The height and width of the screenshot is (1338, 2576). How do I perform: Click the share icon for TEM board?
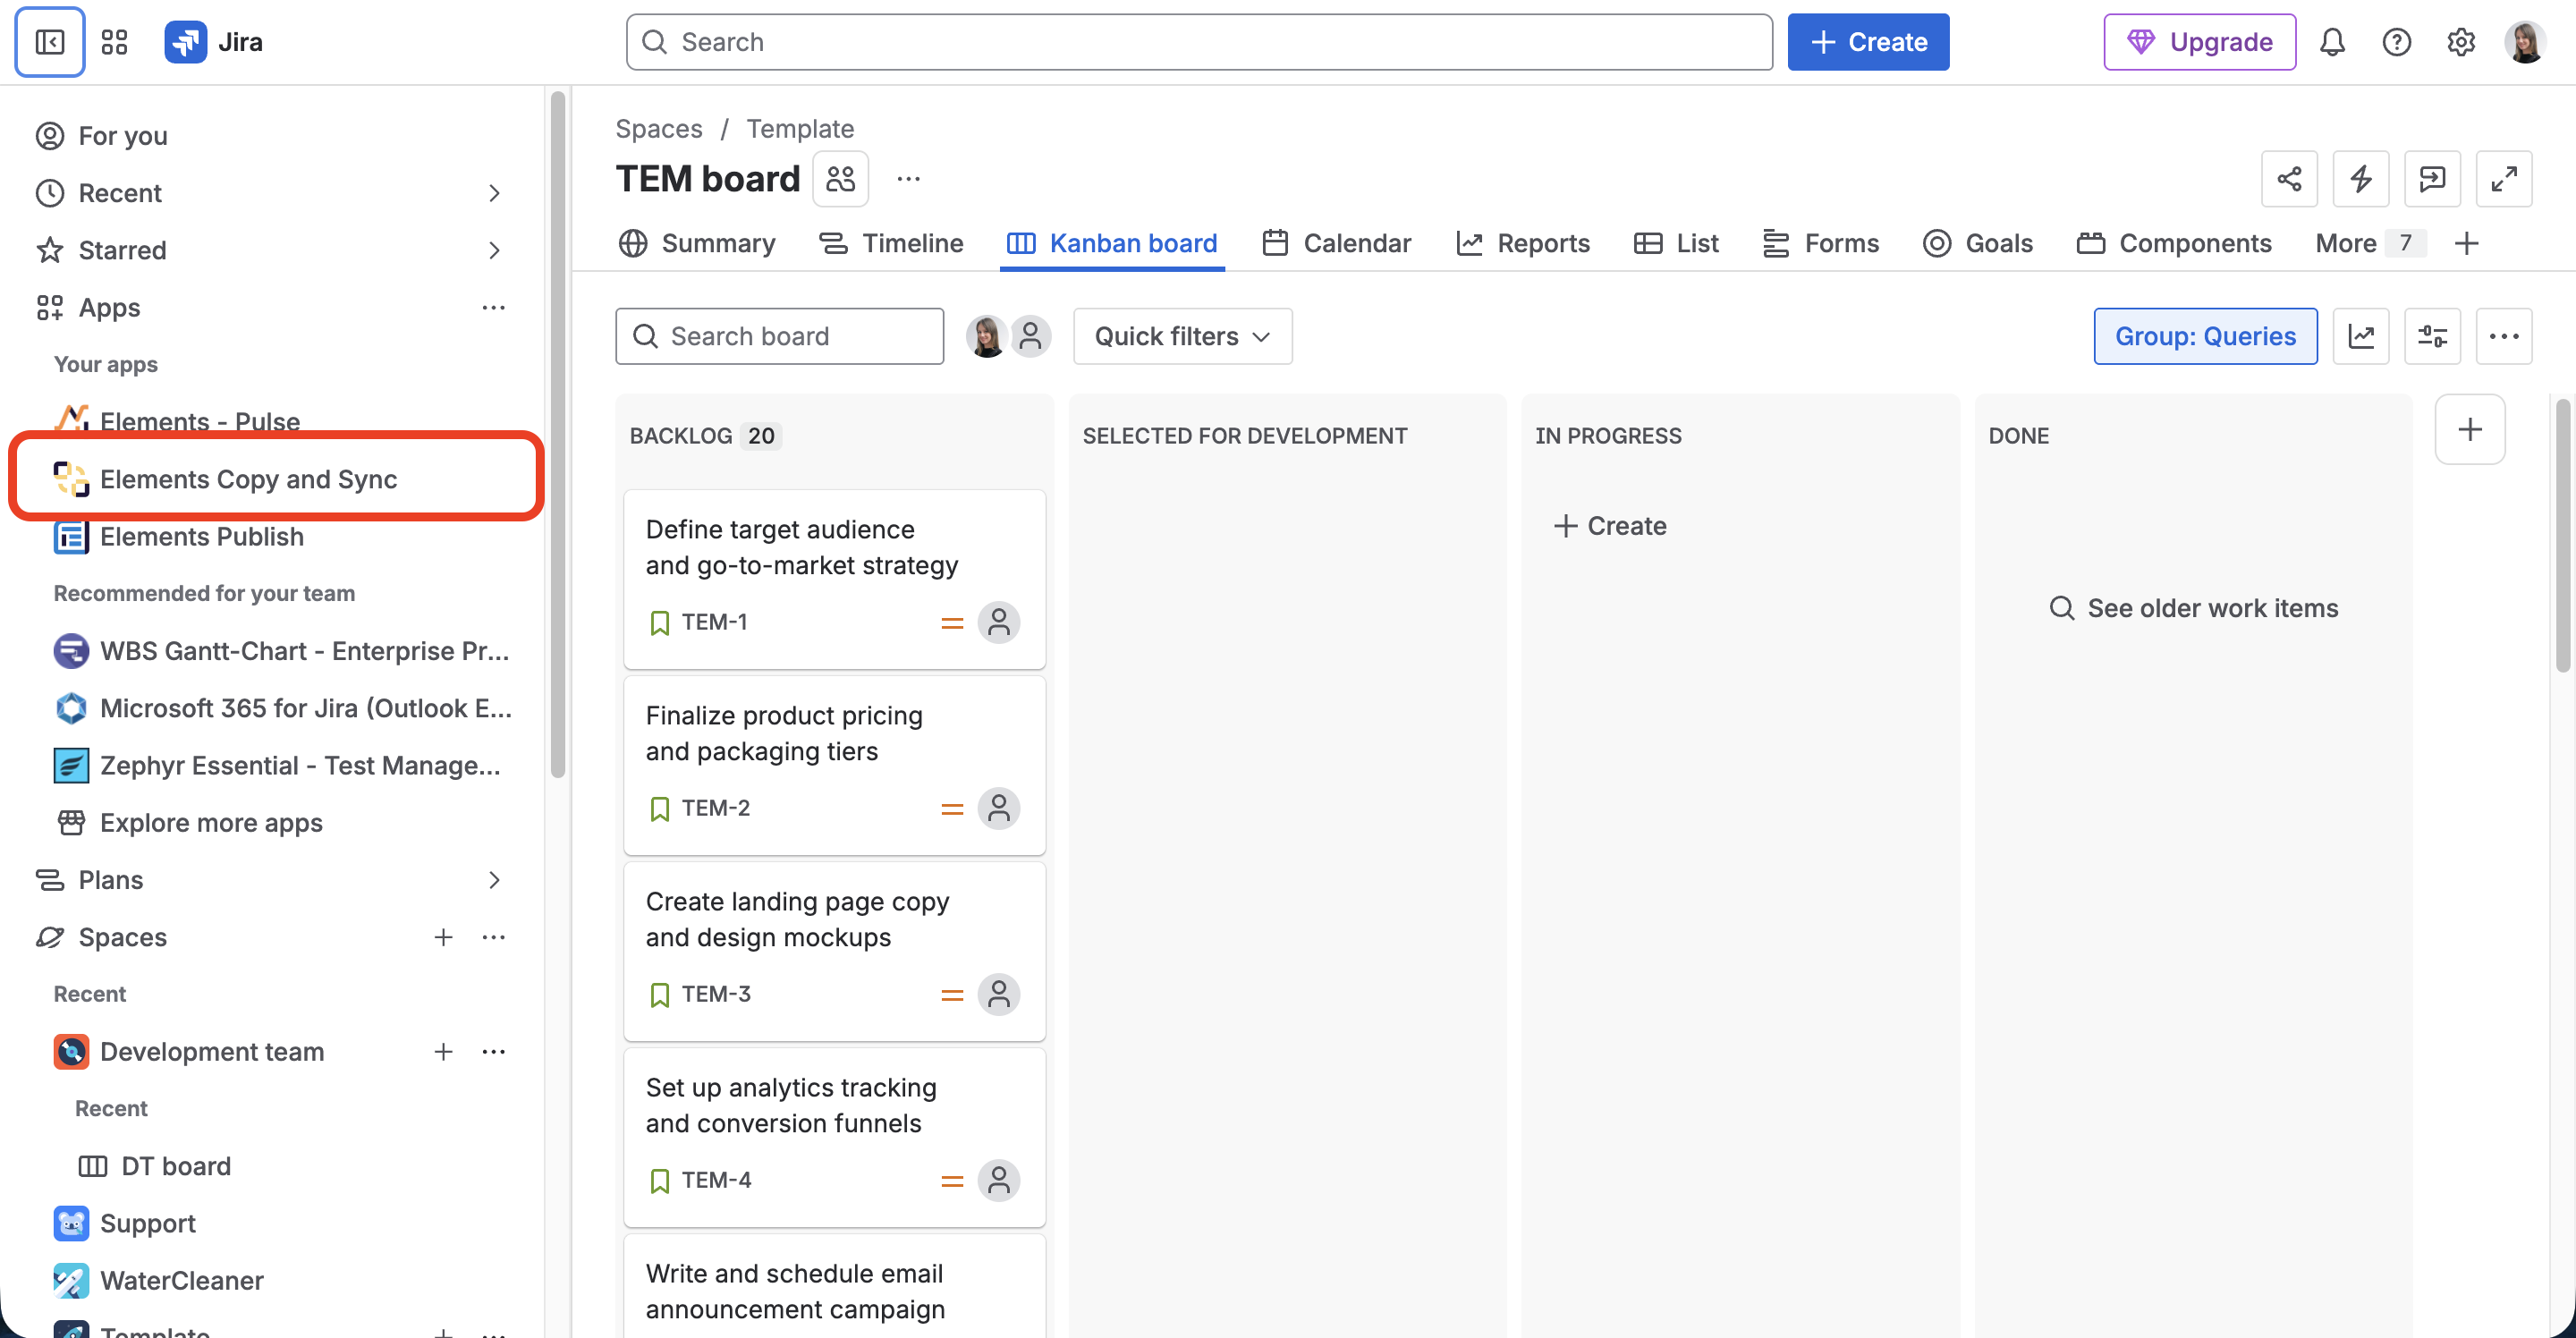(x=2289, y=179)
